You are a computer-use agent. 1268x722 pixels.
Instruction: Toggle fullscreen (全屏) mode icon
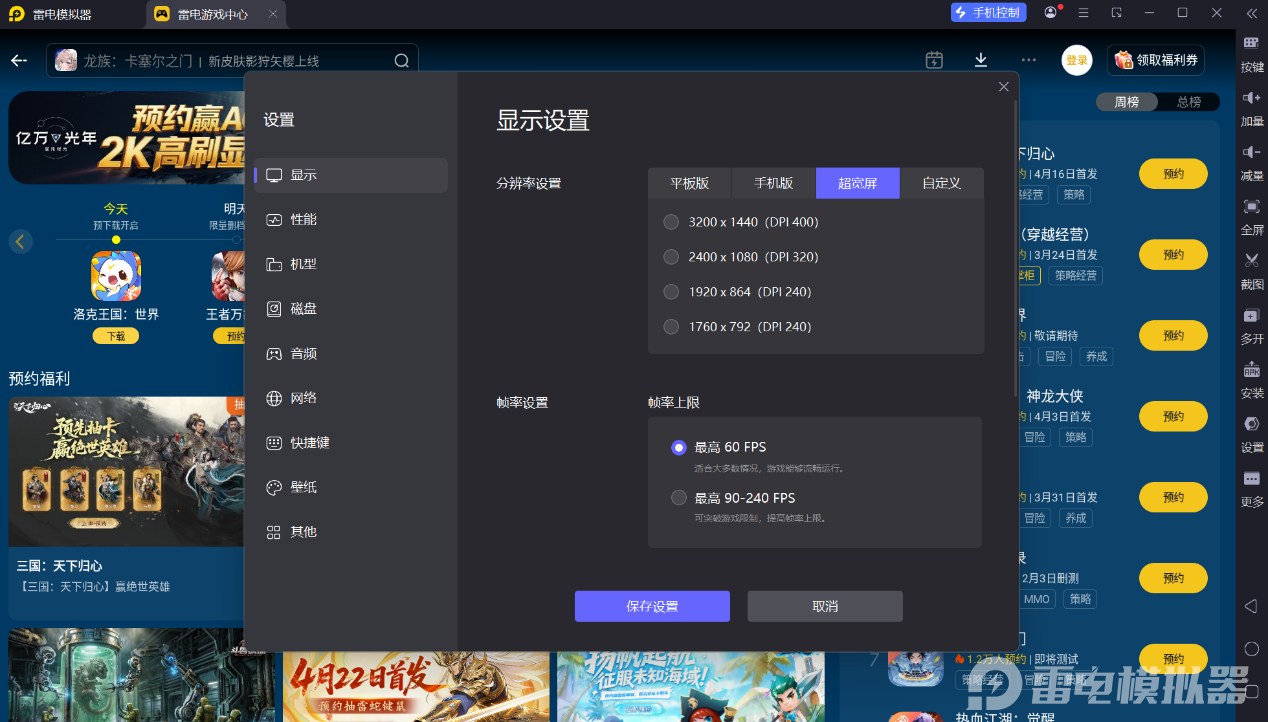click(1251, 206)
